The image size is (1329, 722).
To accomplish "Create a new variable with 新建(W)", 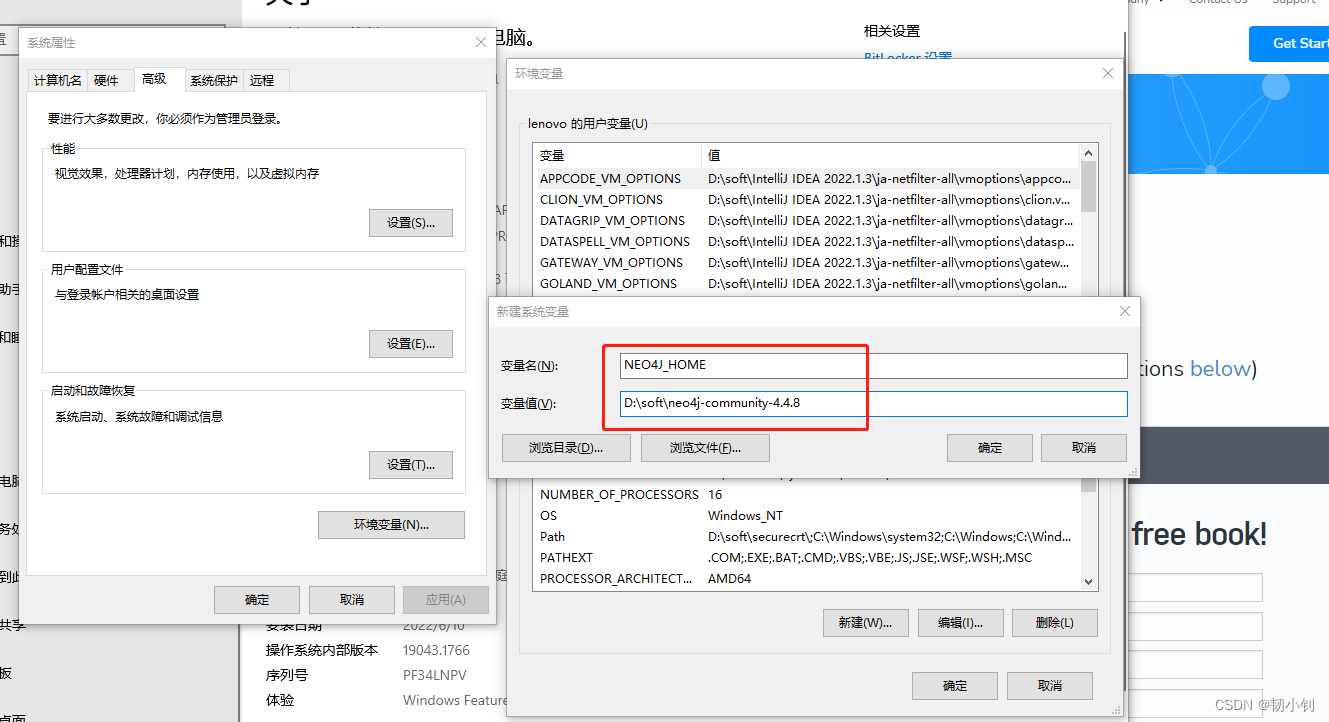I will click(x=865, y=622).
